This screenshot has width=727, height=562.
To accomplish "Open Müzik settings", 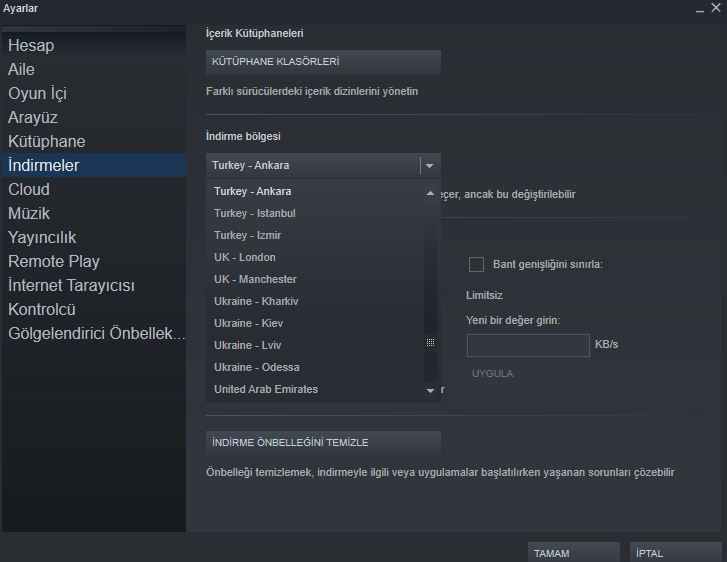I will (94, 213).
